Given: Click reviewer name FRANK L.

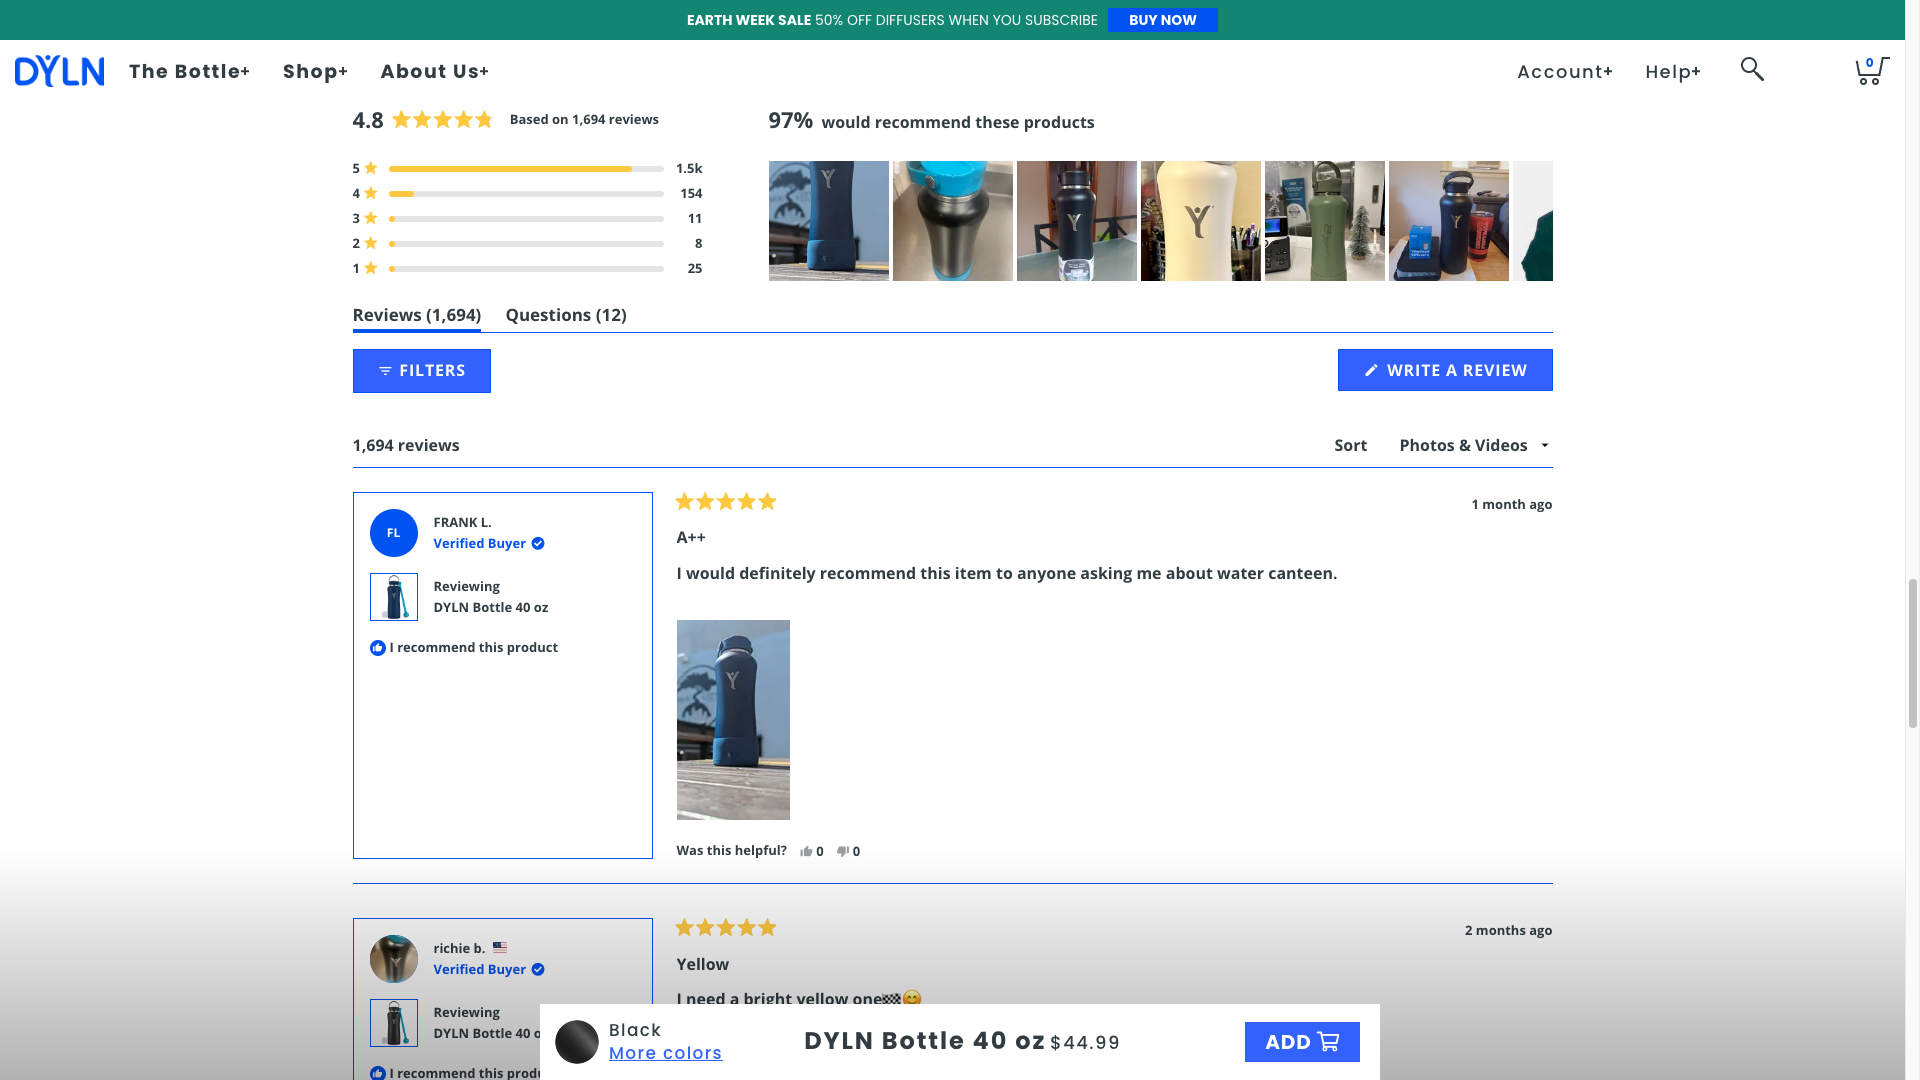Looking at the screenshot, I should point(462,522).
